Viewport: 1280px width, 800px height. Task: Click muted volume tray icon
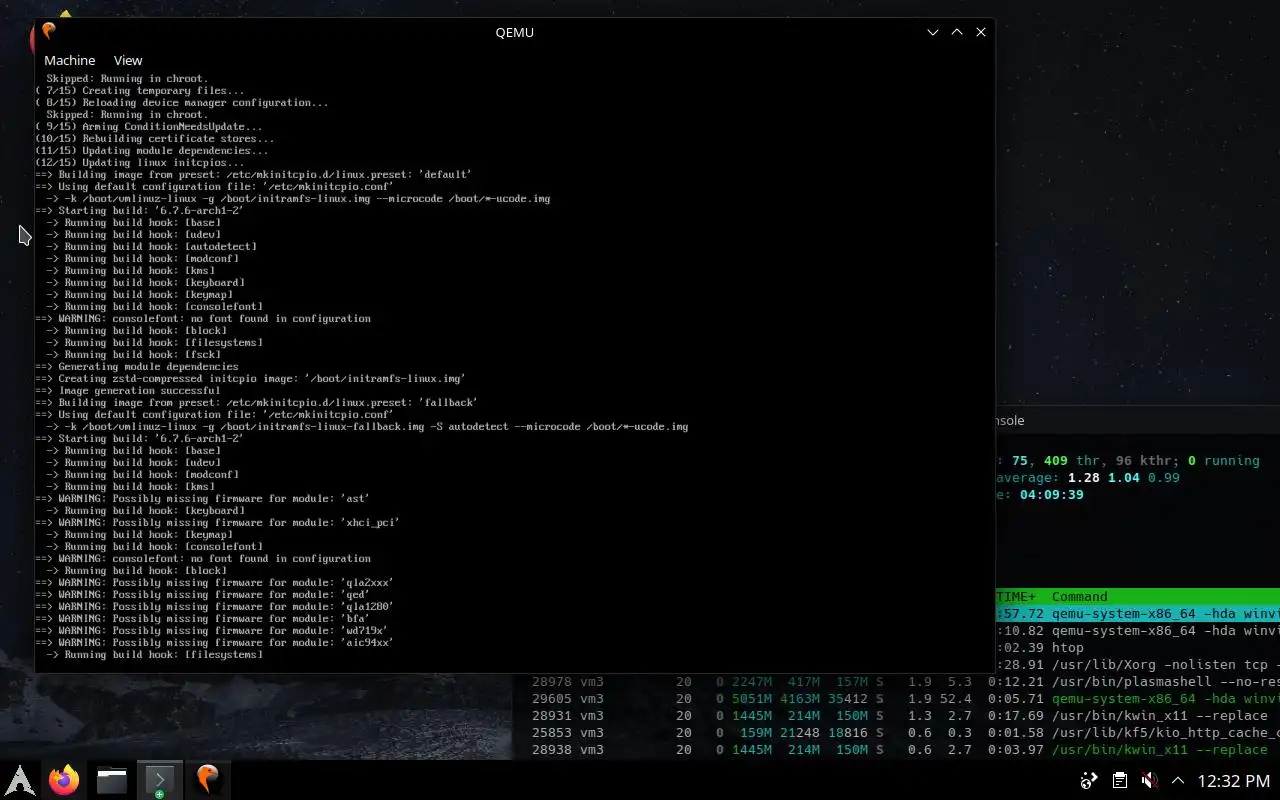pos(1150,780)
